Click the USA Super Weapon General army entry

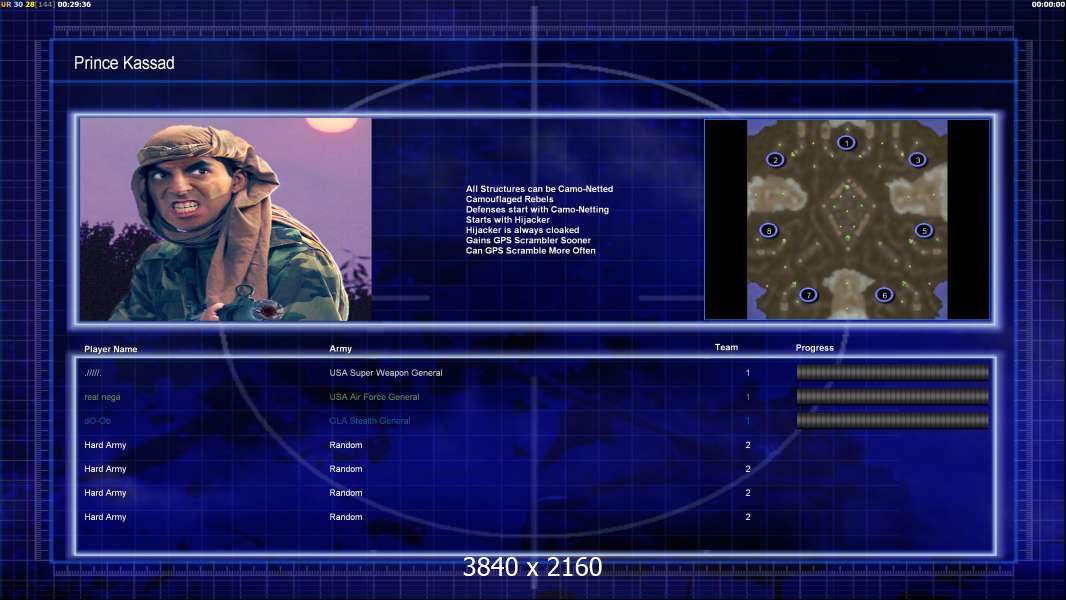[385, 373]
